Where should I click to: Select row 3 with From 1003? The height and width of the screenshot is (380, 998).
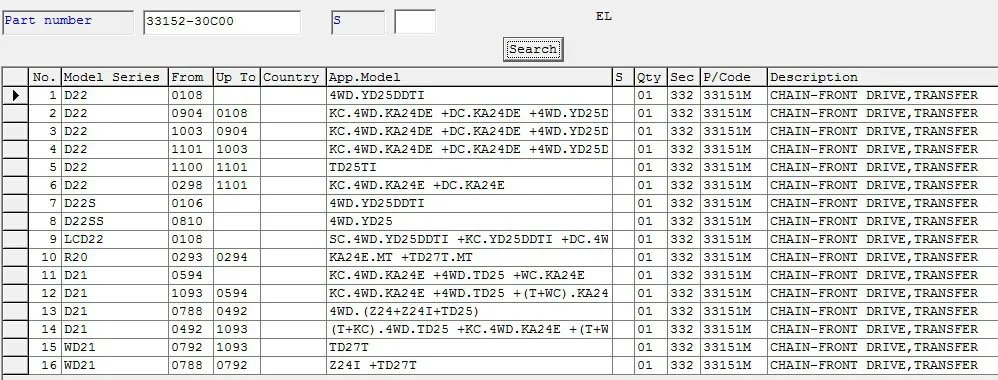(x=190, y=131)
